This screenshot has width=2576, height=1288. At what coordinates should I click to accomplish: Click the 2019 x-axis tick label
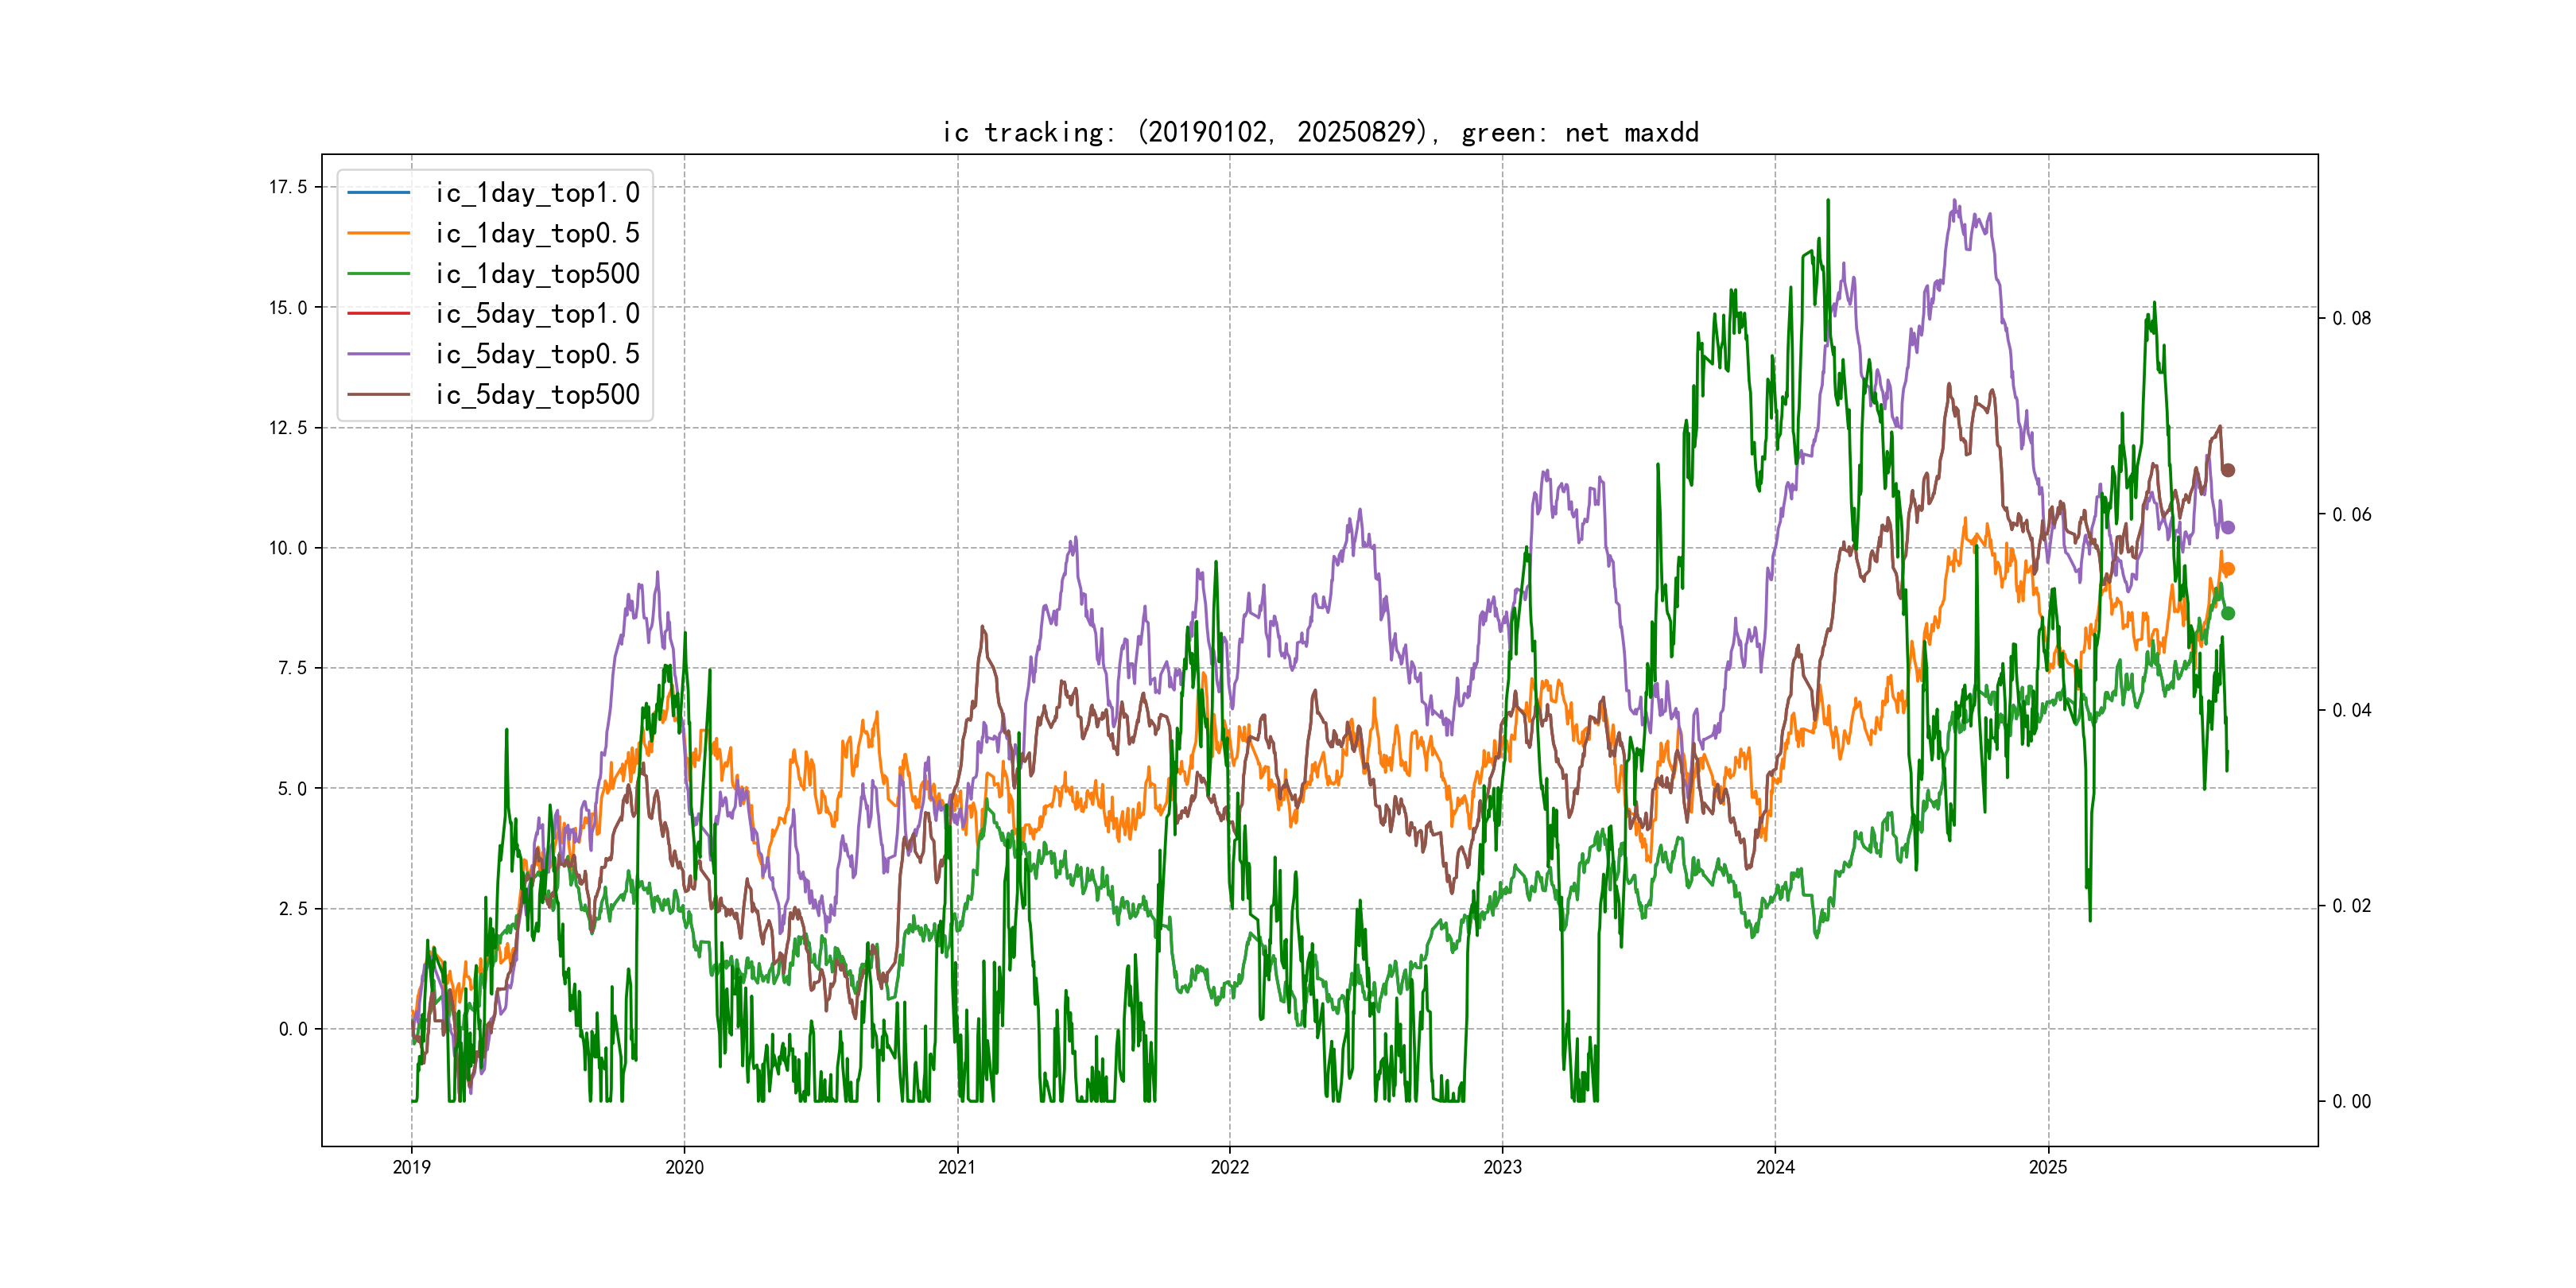411,1167
